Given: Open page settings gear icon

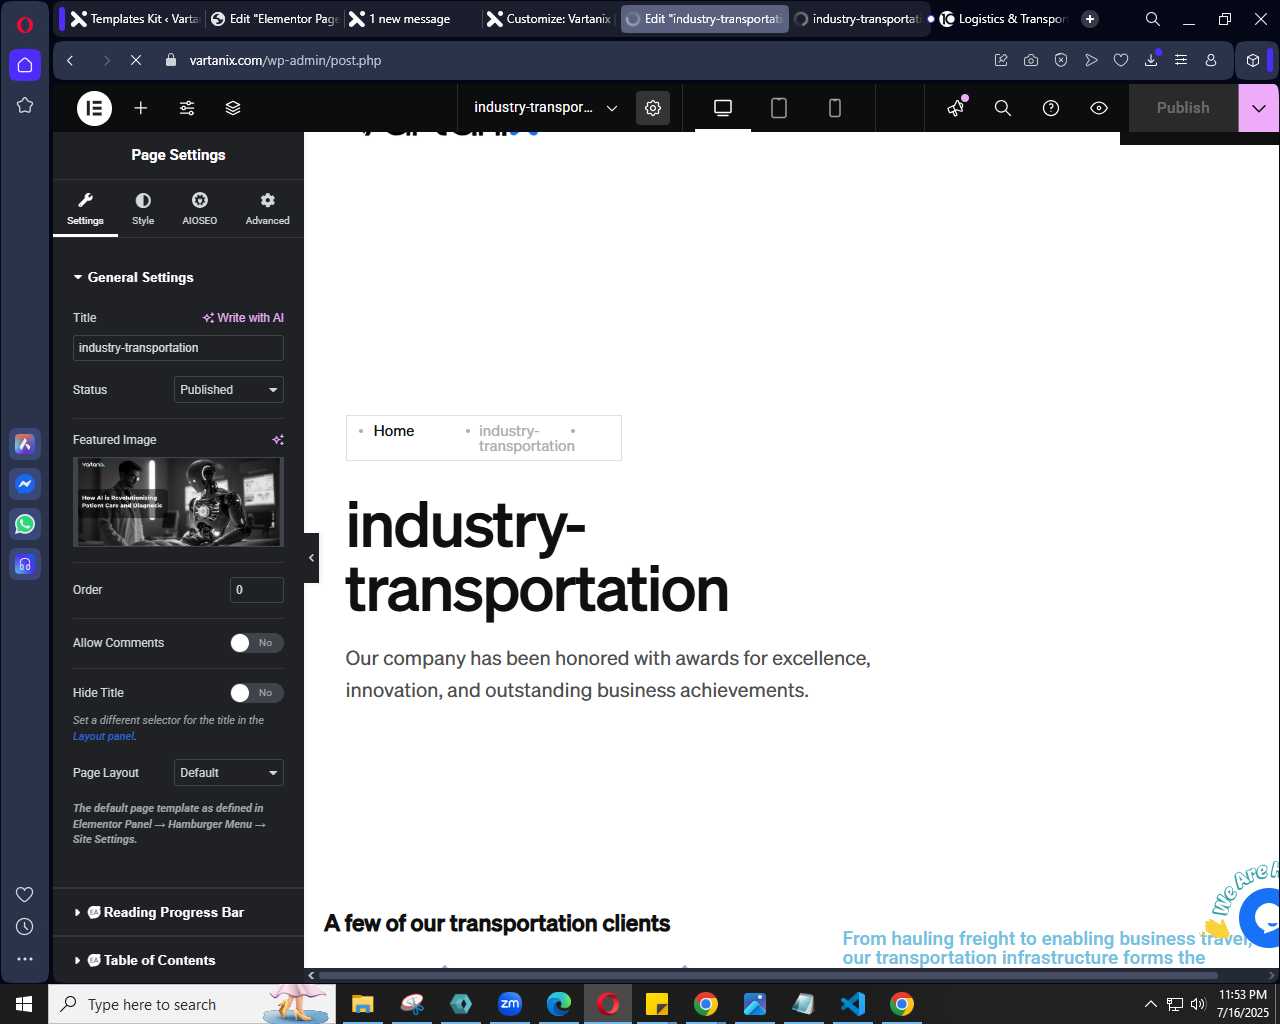Looking at the screenshot, I should [653, 108].
